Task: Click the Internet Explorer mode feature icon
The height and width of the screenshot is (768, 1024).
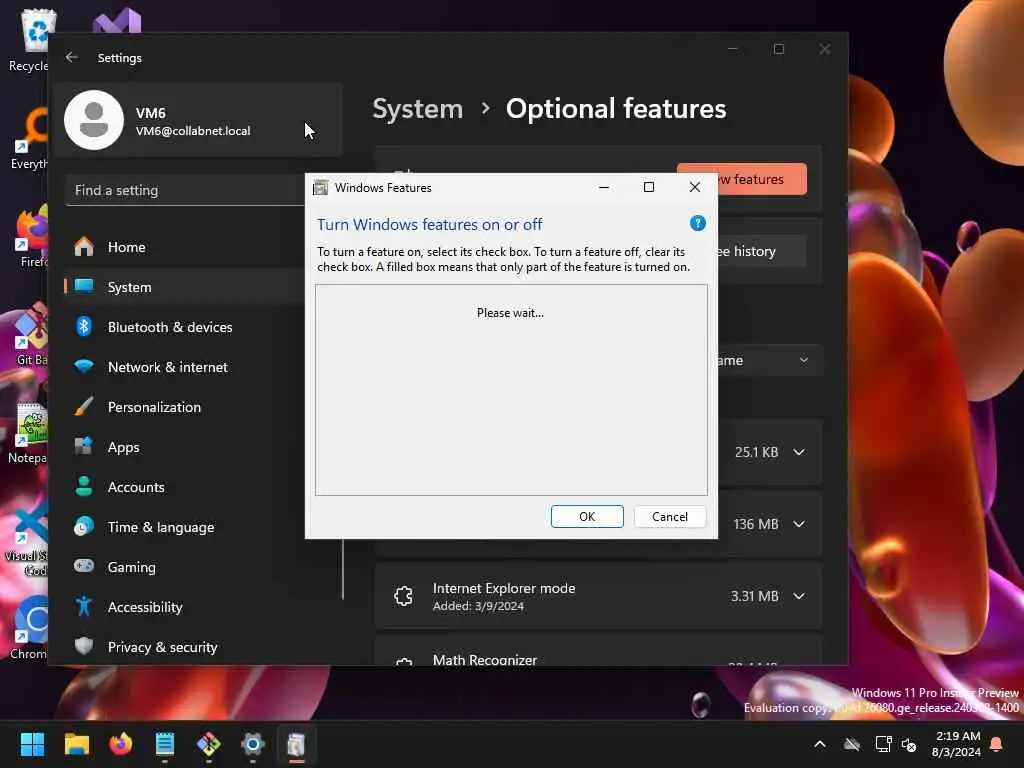Action: pos(404,596)
